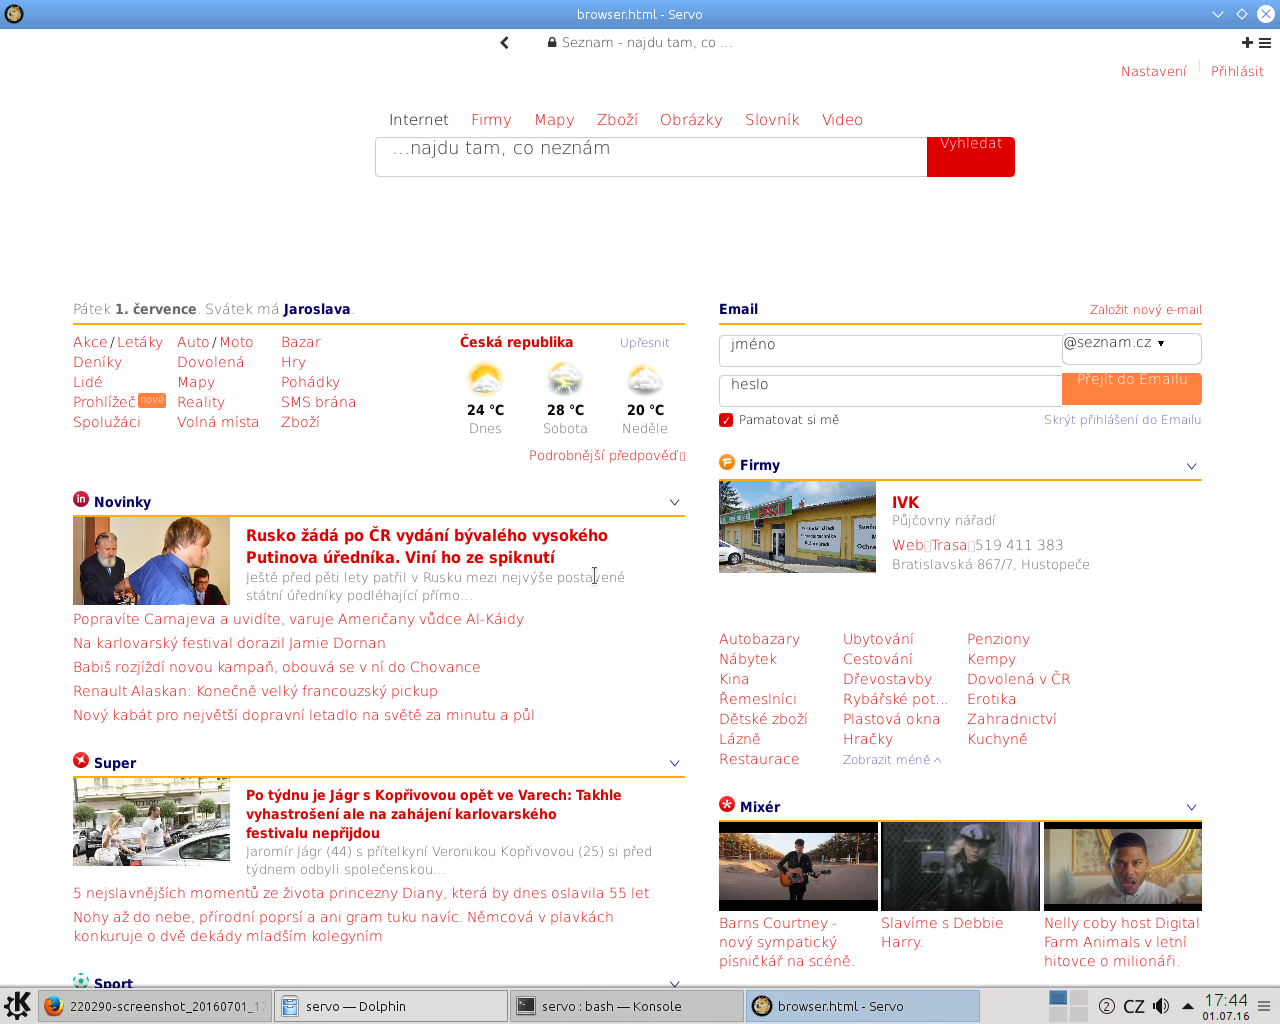
Task: Toggle the Pamatovat si mě checkbox
Action: (x=726, y=420)
